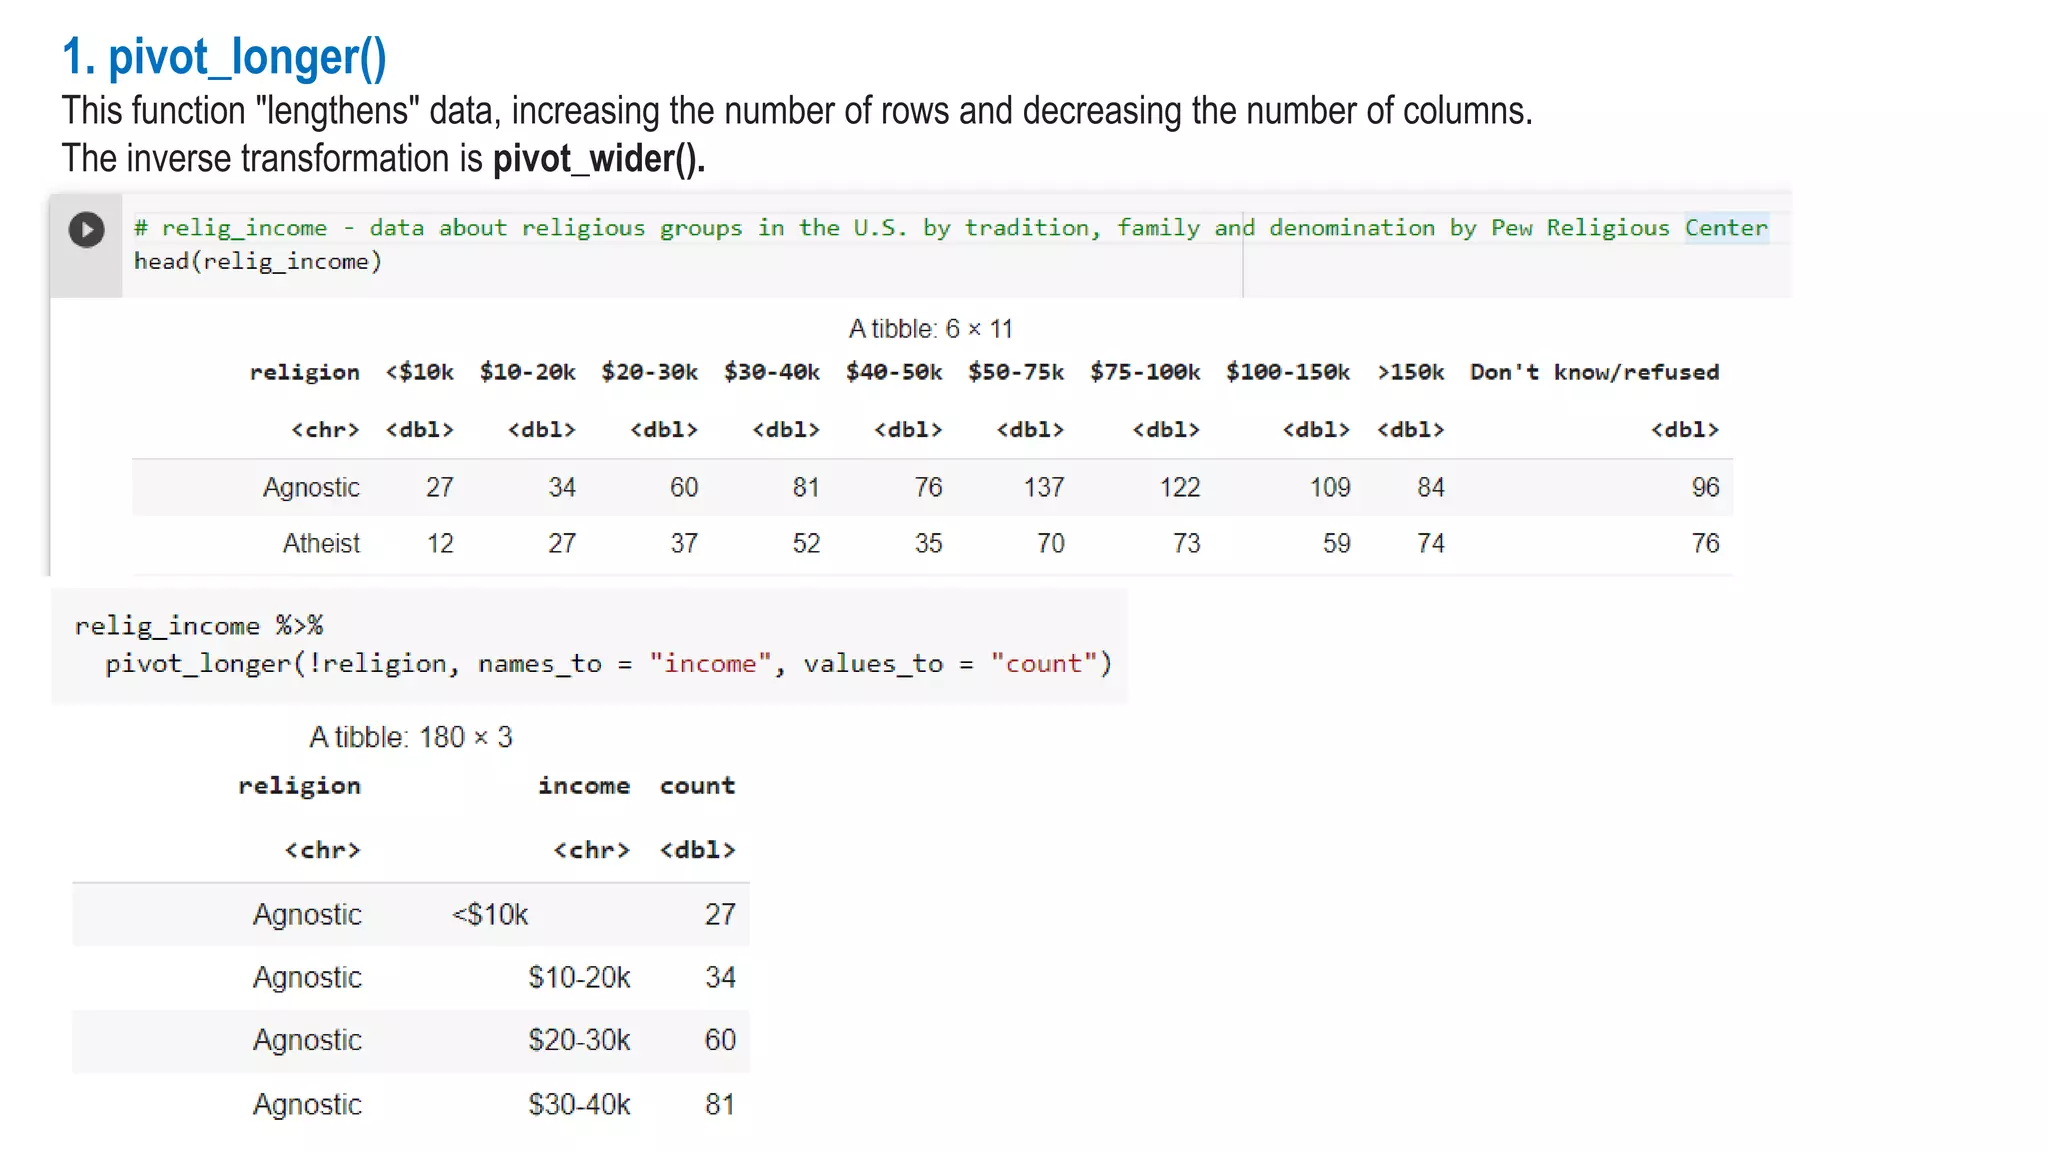The width and height of the screenshot is (2048, 1152).
Task: Click 'A tibble: 180 × 3' caption
Action: click(x=411, y=737)
